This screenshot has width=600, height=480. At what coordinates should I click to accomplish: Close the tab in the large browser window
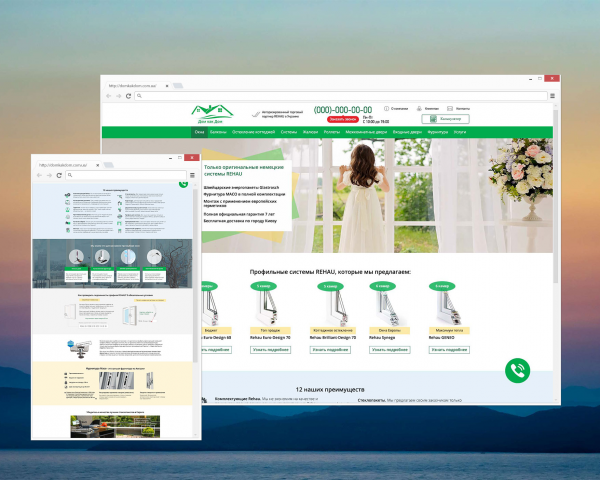(167, 86)
